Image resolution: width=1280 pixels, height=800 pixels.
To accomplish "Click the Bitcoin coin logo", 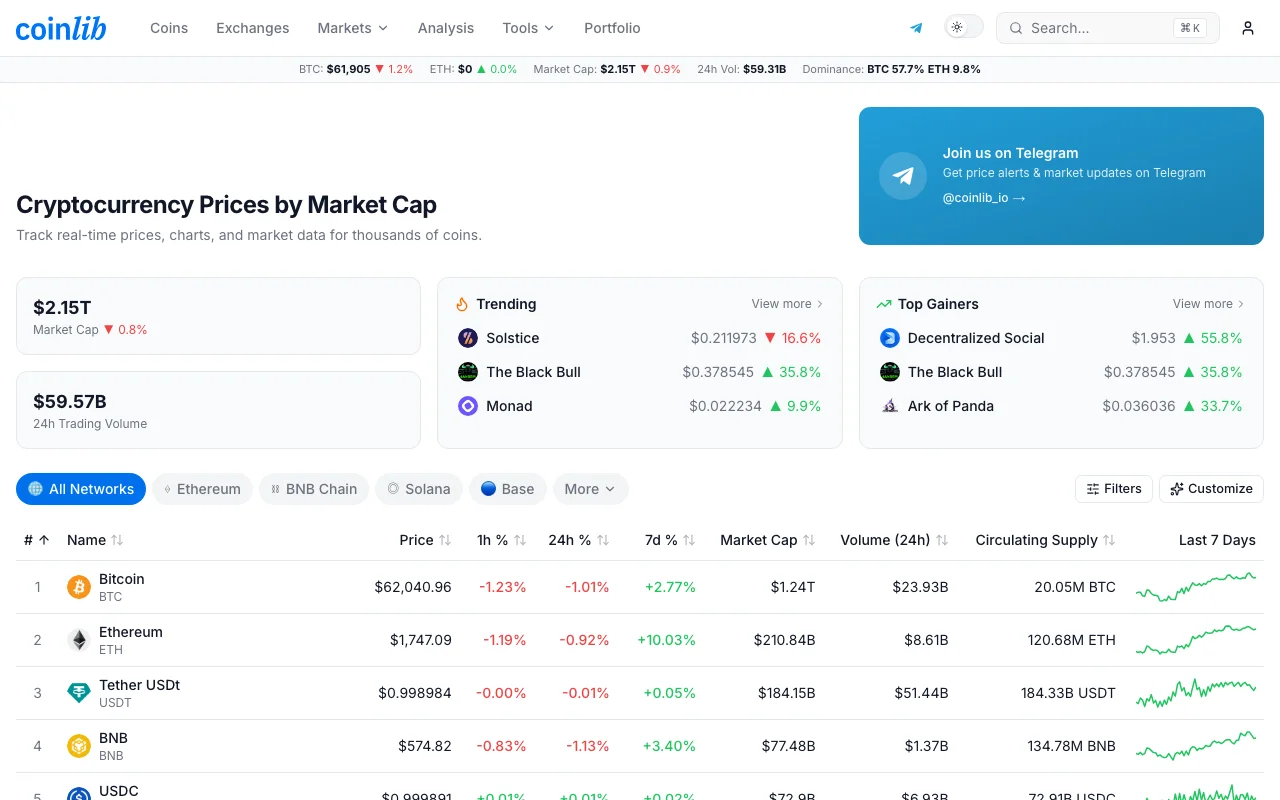I will pyautogui.click(x=79, y=587).
